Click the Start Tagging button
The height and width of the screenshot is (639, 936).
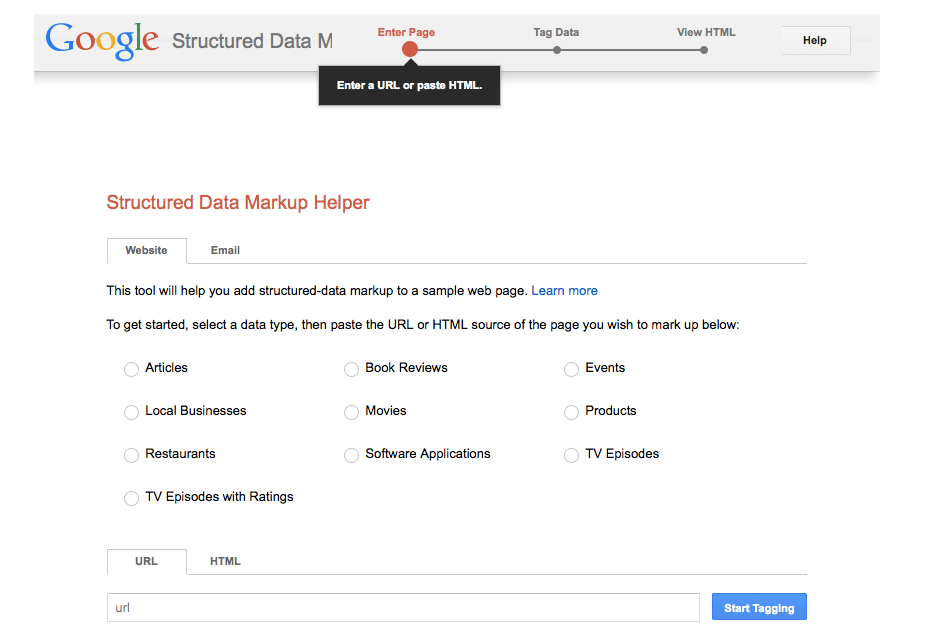click(x=759, y=607)
